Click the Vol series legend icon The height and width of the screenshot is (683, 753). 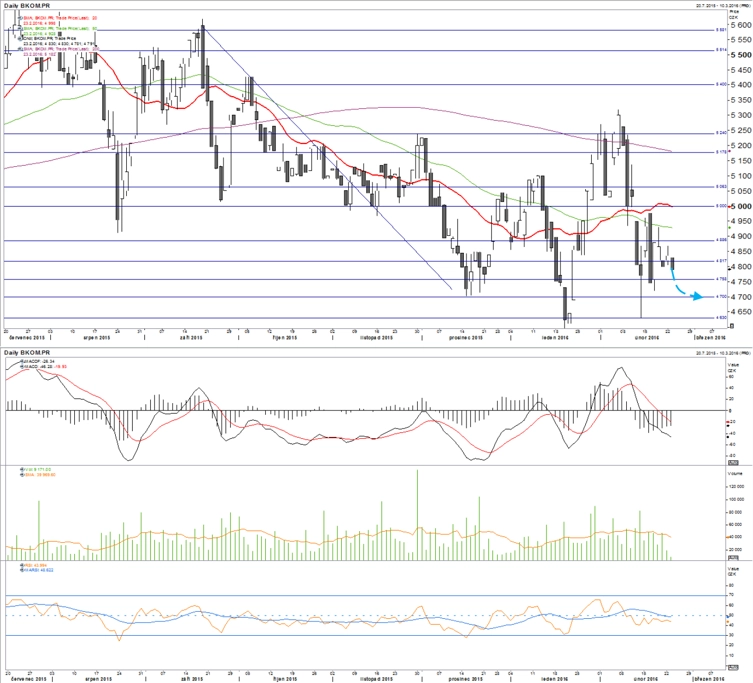pyautogui.click(x=22, y=469)
